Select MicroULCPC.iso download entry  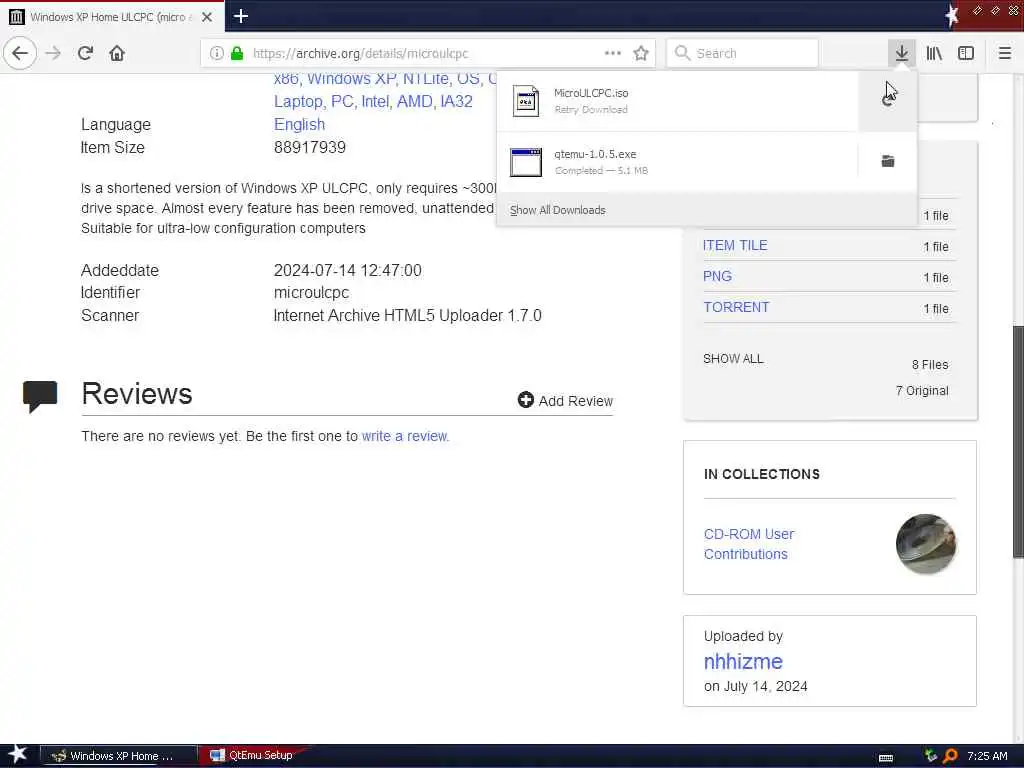pyautogui.click(x=677, y=101)
